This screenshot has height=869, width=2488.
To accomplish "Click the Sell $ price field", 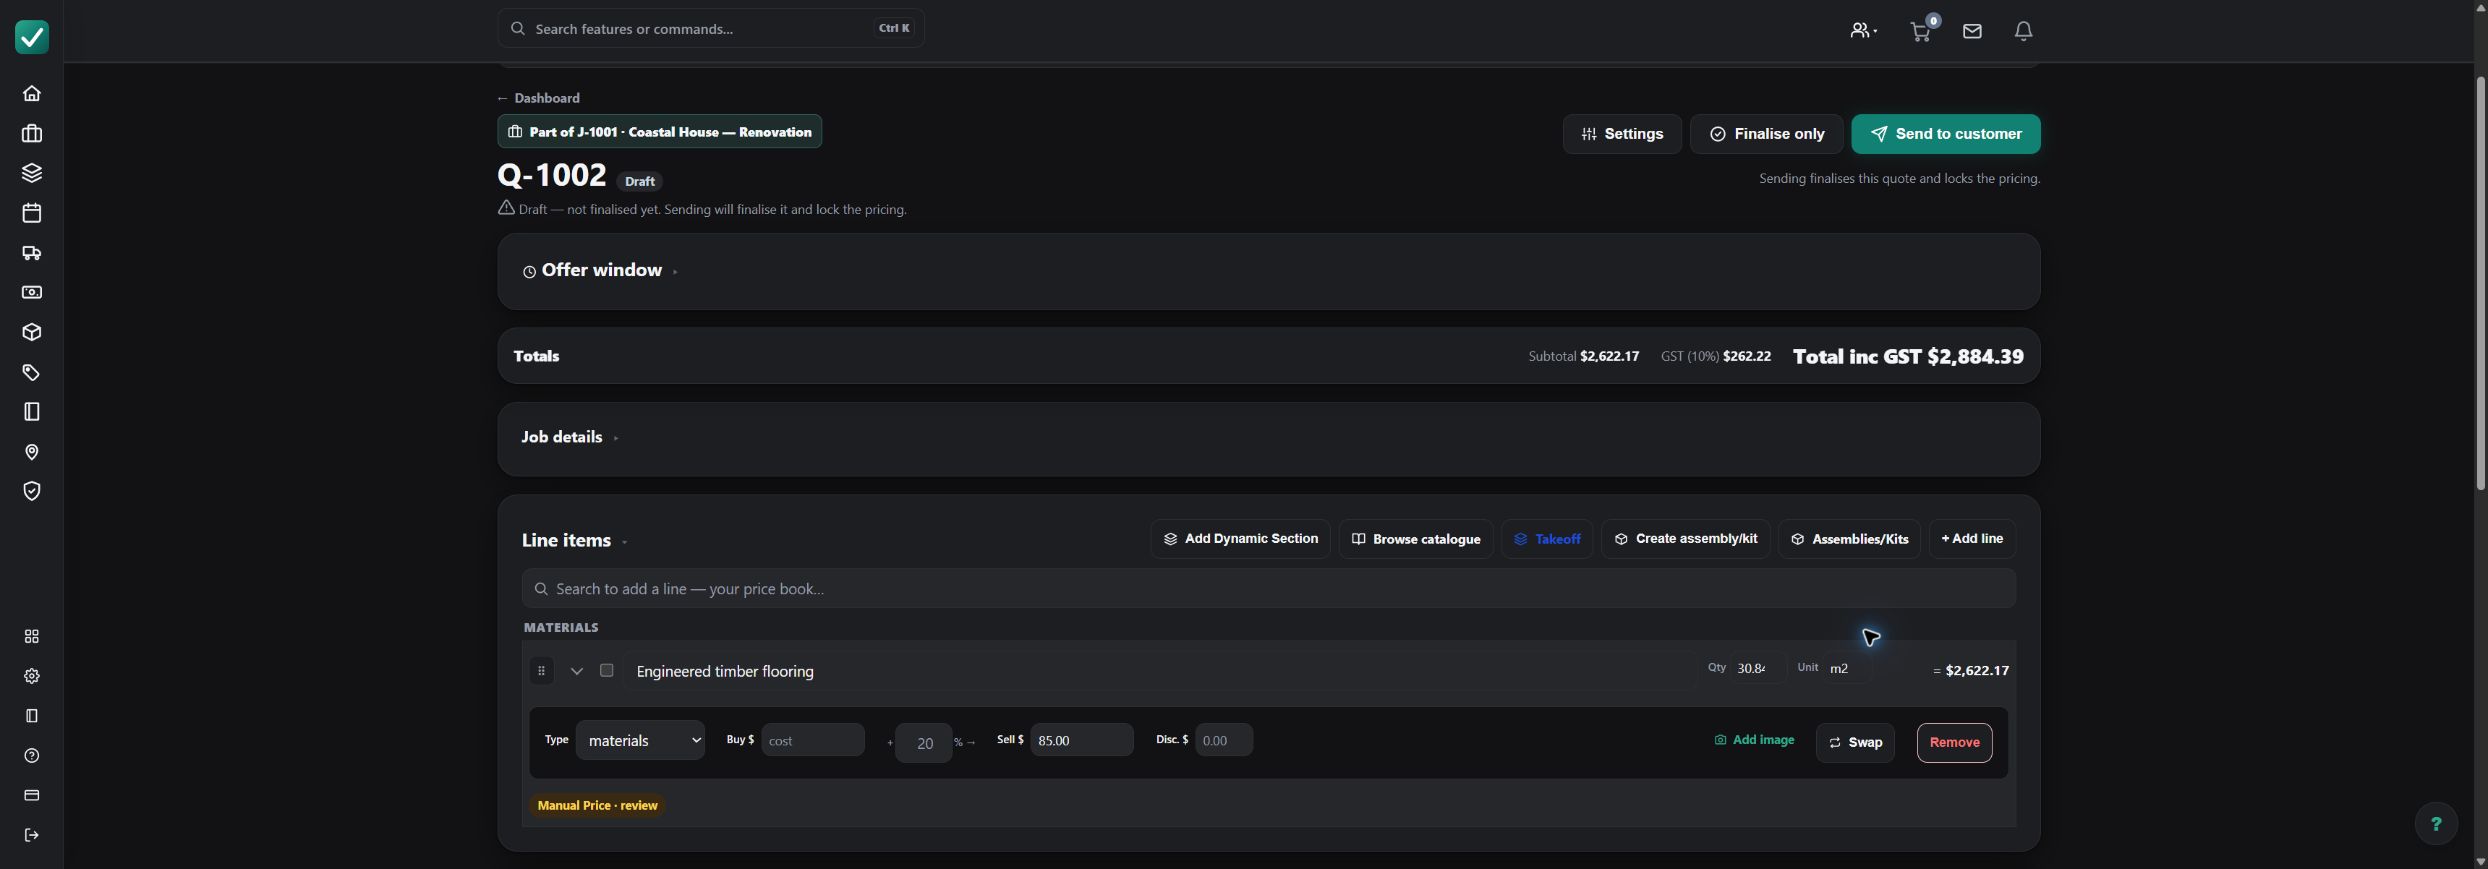I will pyautogui.click(x=1082, y=740).
